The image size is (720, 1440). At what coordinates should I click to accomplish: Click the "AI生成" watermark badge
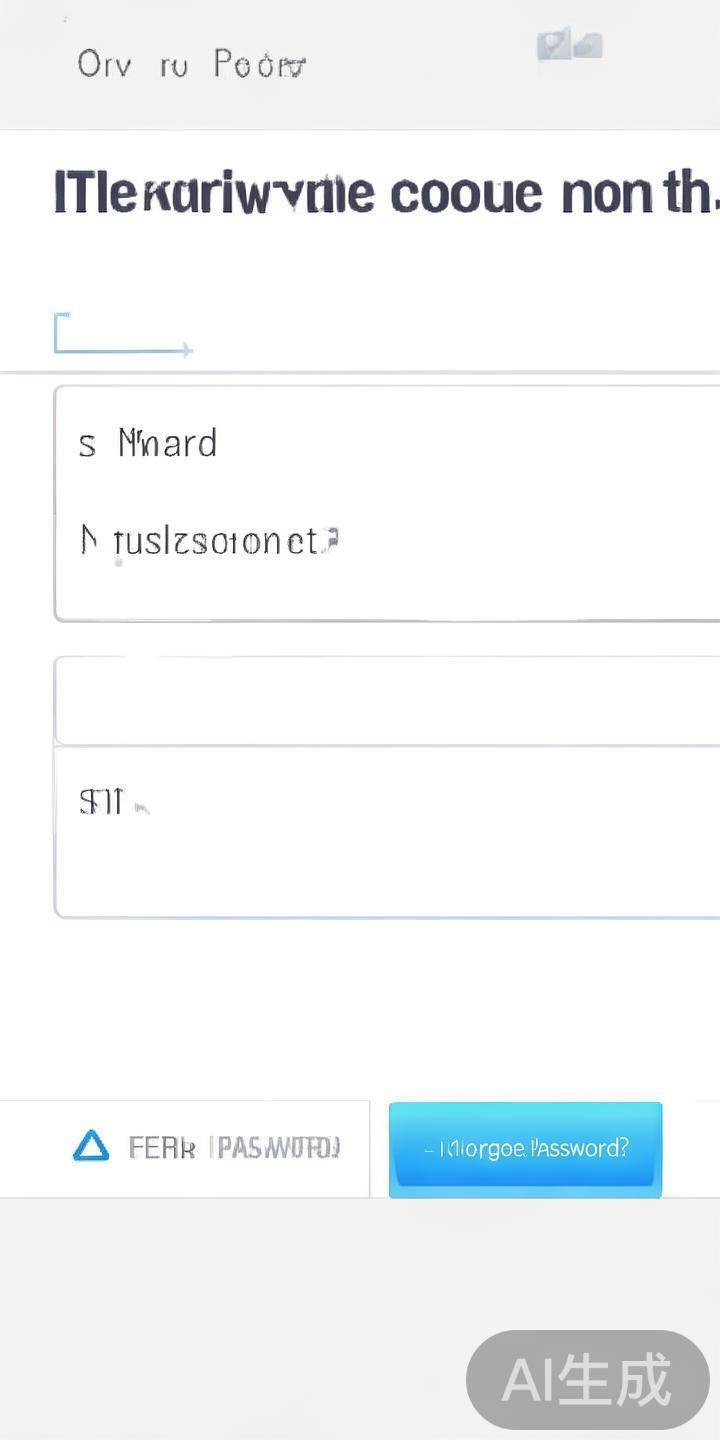587,1380
